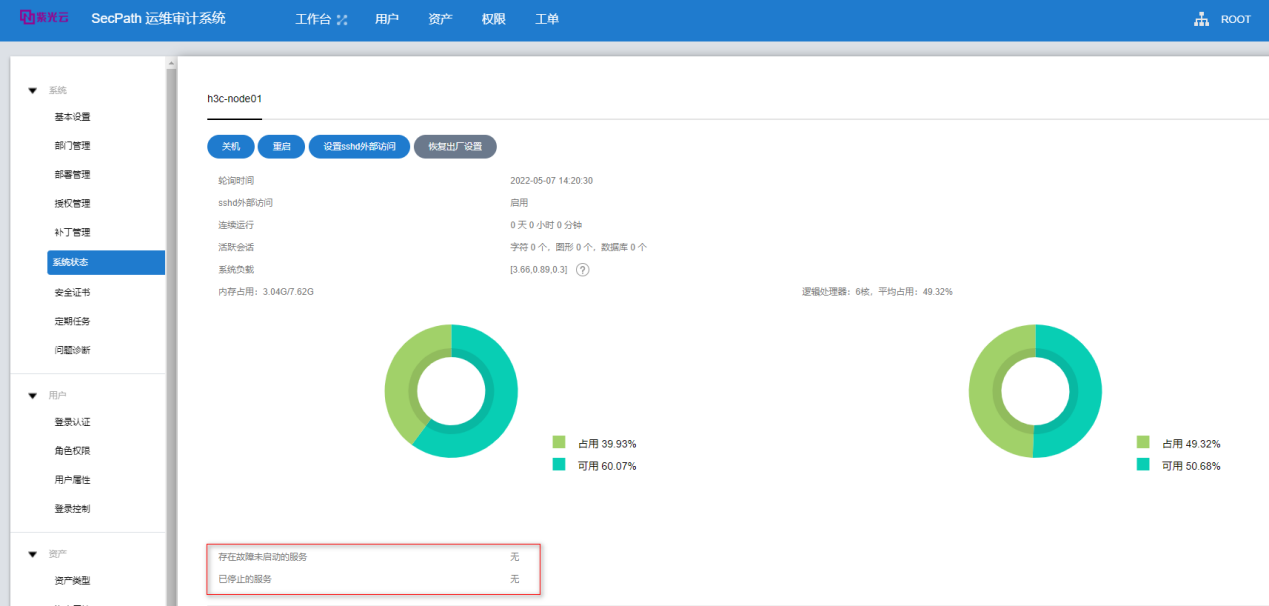The width and height of the screenshot is (1269, 606).
Task: Open 安全证书 in the sidebar
Action: click(x=72, y=293)
